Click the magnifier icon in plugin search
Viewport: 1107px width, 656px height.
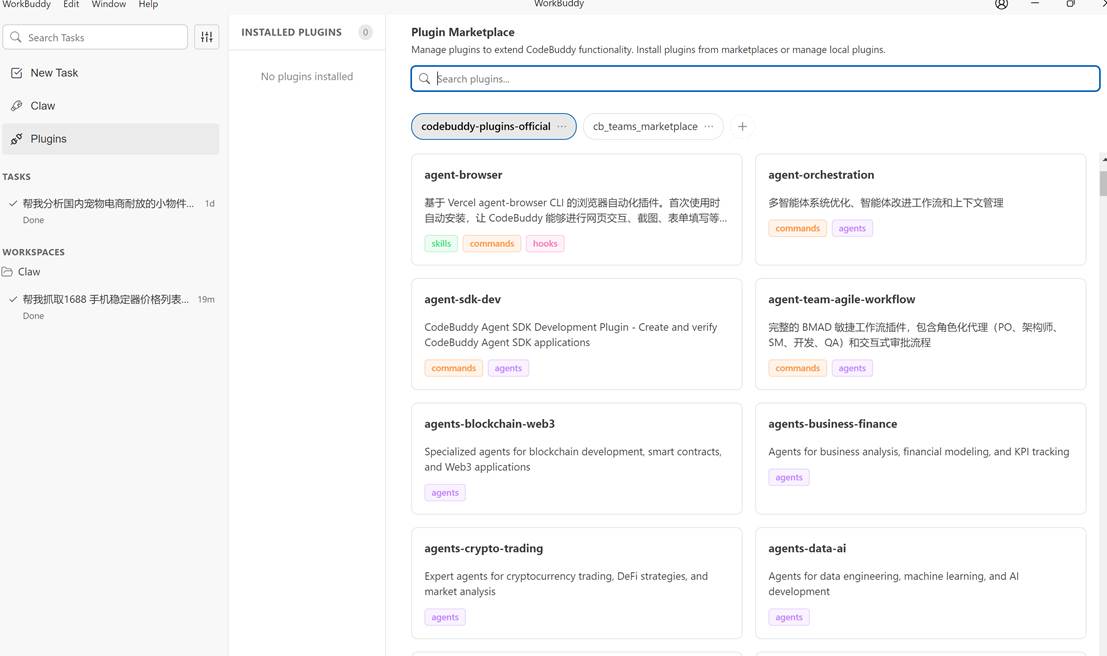click(x=424, y=78)
